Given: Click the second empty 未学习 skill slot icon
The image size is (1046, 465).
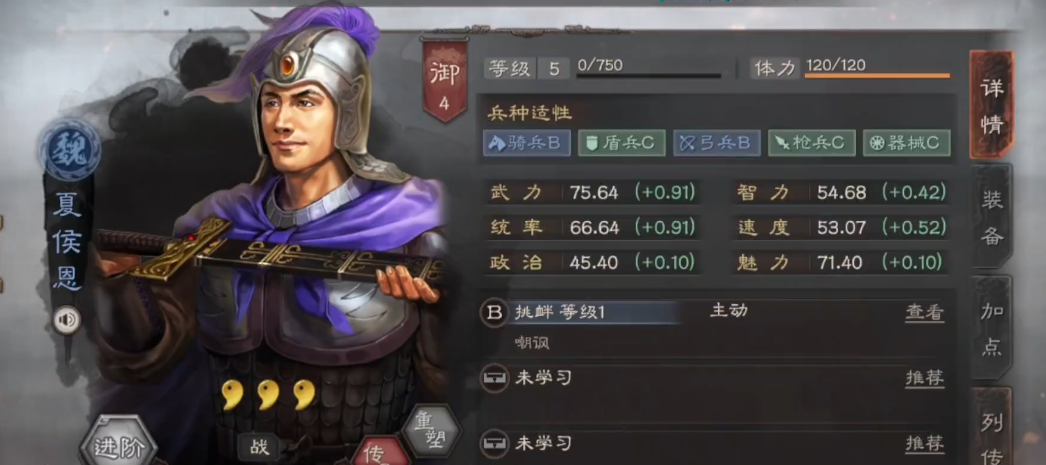Looking at the screenshot, I should 494,443.
